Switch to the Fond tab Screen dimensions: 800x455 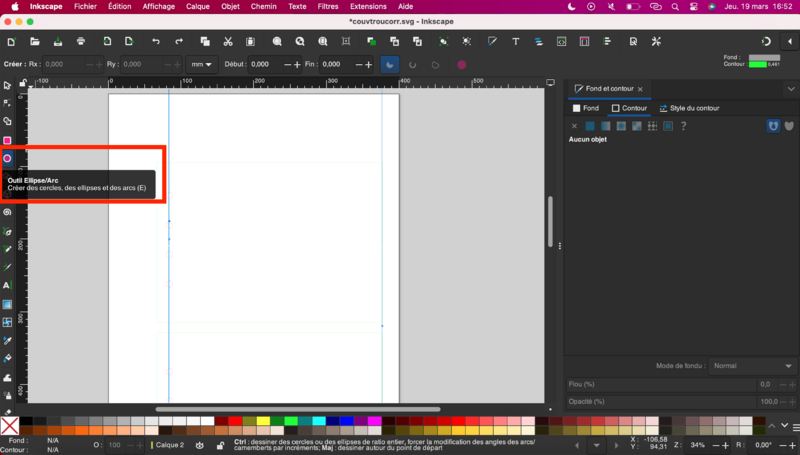(586, 108)
